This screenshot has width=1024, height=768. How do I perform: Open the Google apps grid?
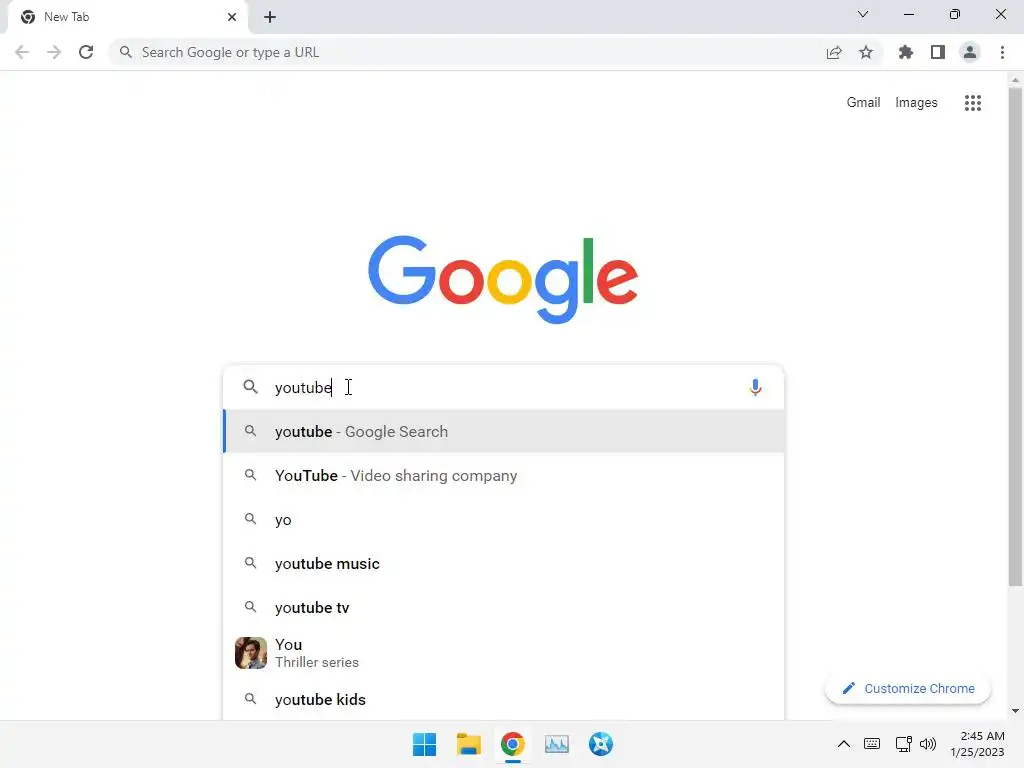(x=973, y=103)
